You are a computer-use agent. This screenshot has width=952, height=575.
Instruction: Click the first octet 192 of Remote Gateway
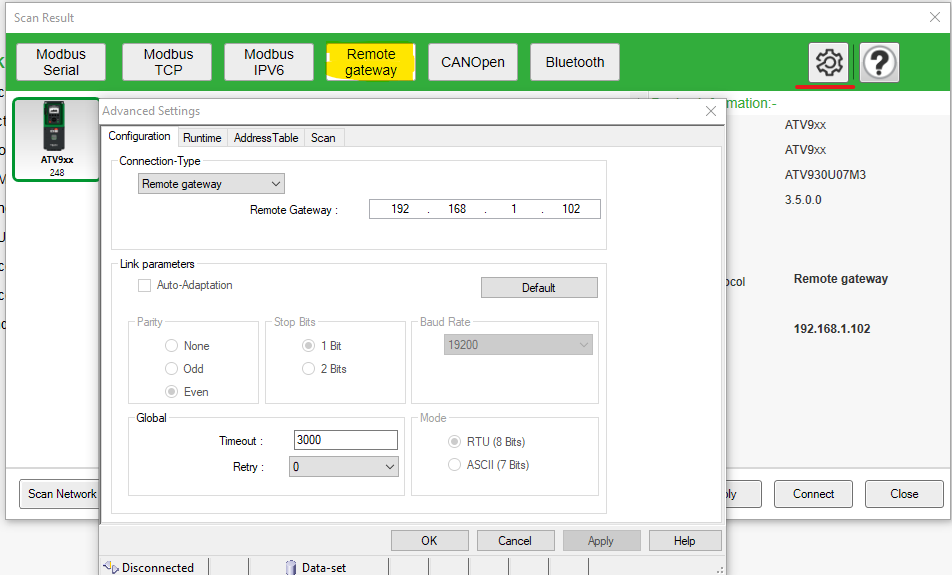click(400, 209)
